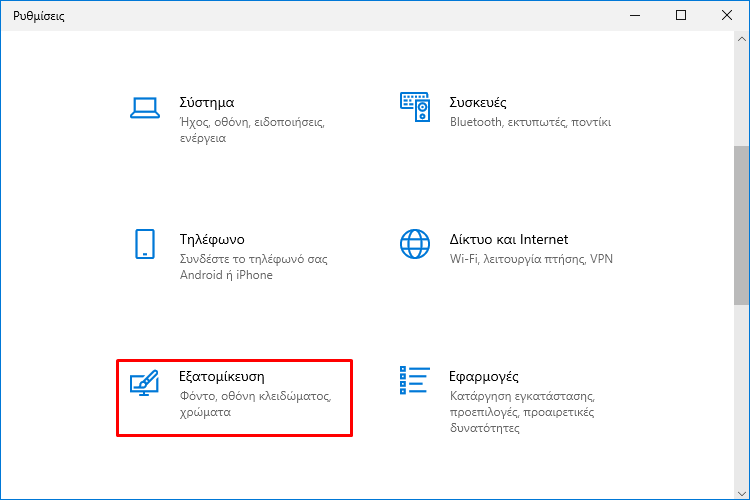This screenshot has height=500, width=750.
Task: Open the Συσκευές settings heading
Action: tap(478, 102)
